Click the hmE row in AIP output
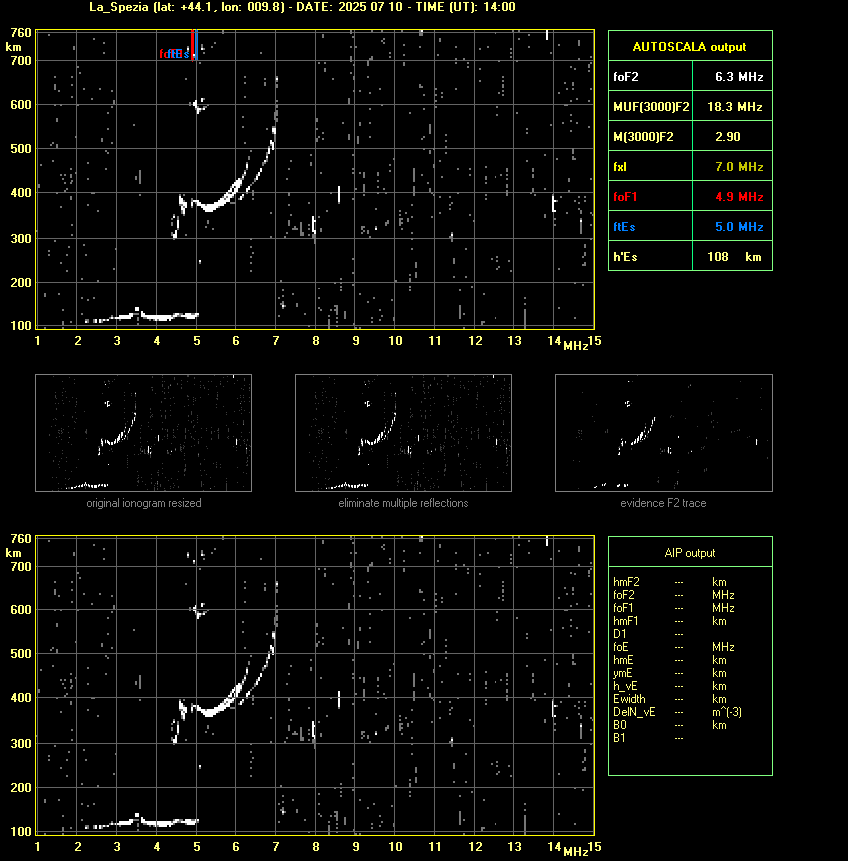 (670, 660)
